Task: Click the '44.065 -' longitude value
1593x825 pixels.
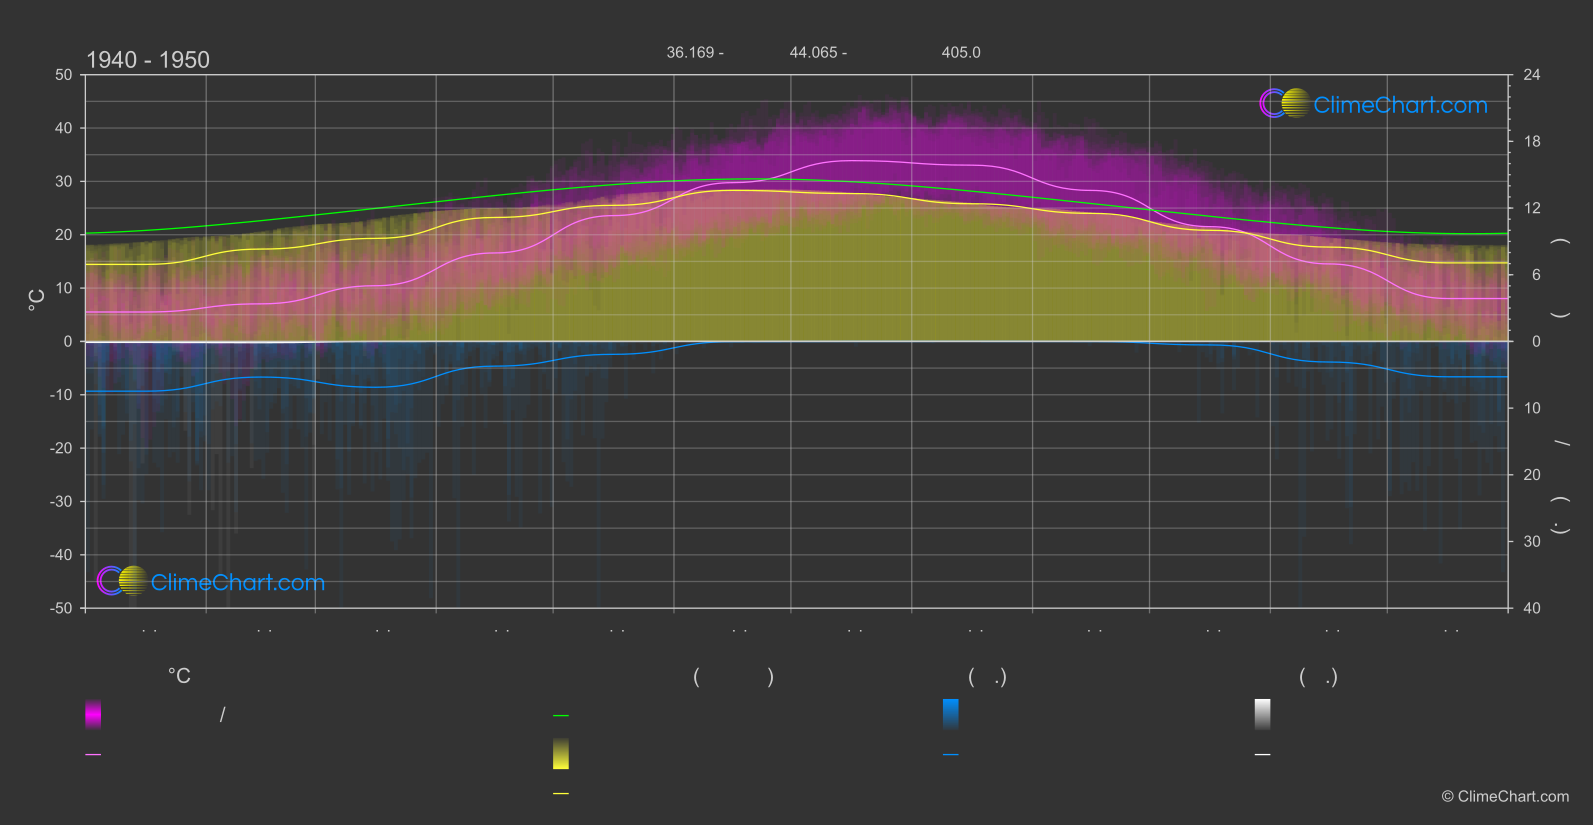Action: [x=818, y=52]
